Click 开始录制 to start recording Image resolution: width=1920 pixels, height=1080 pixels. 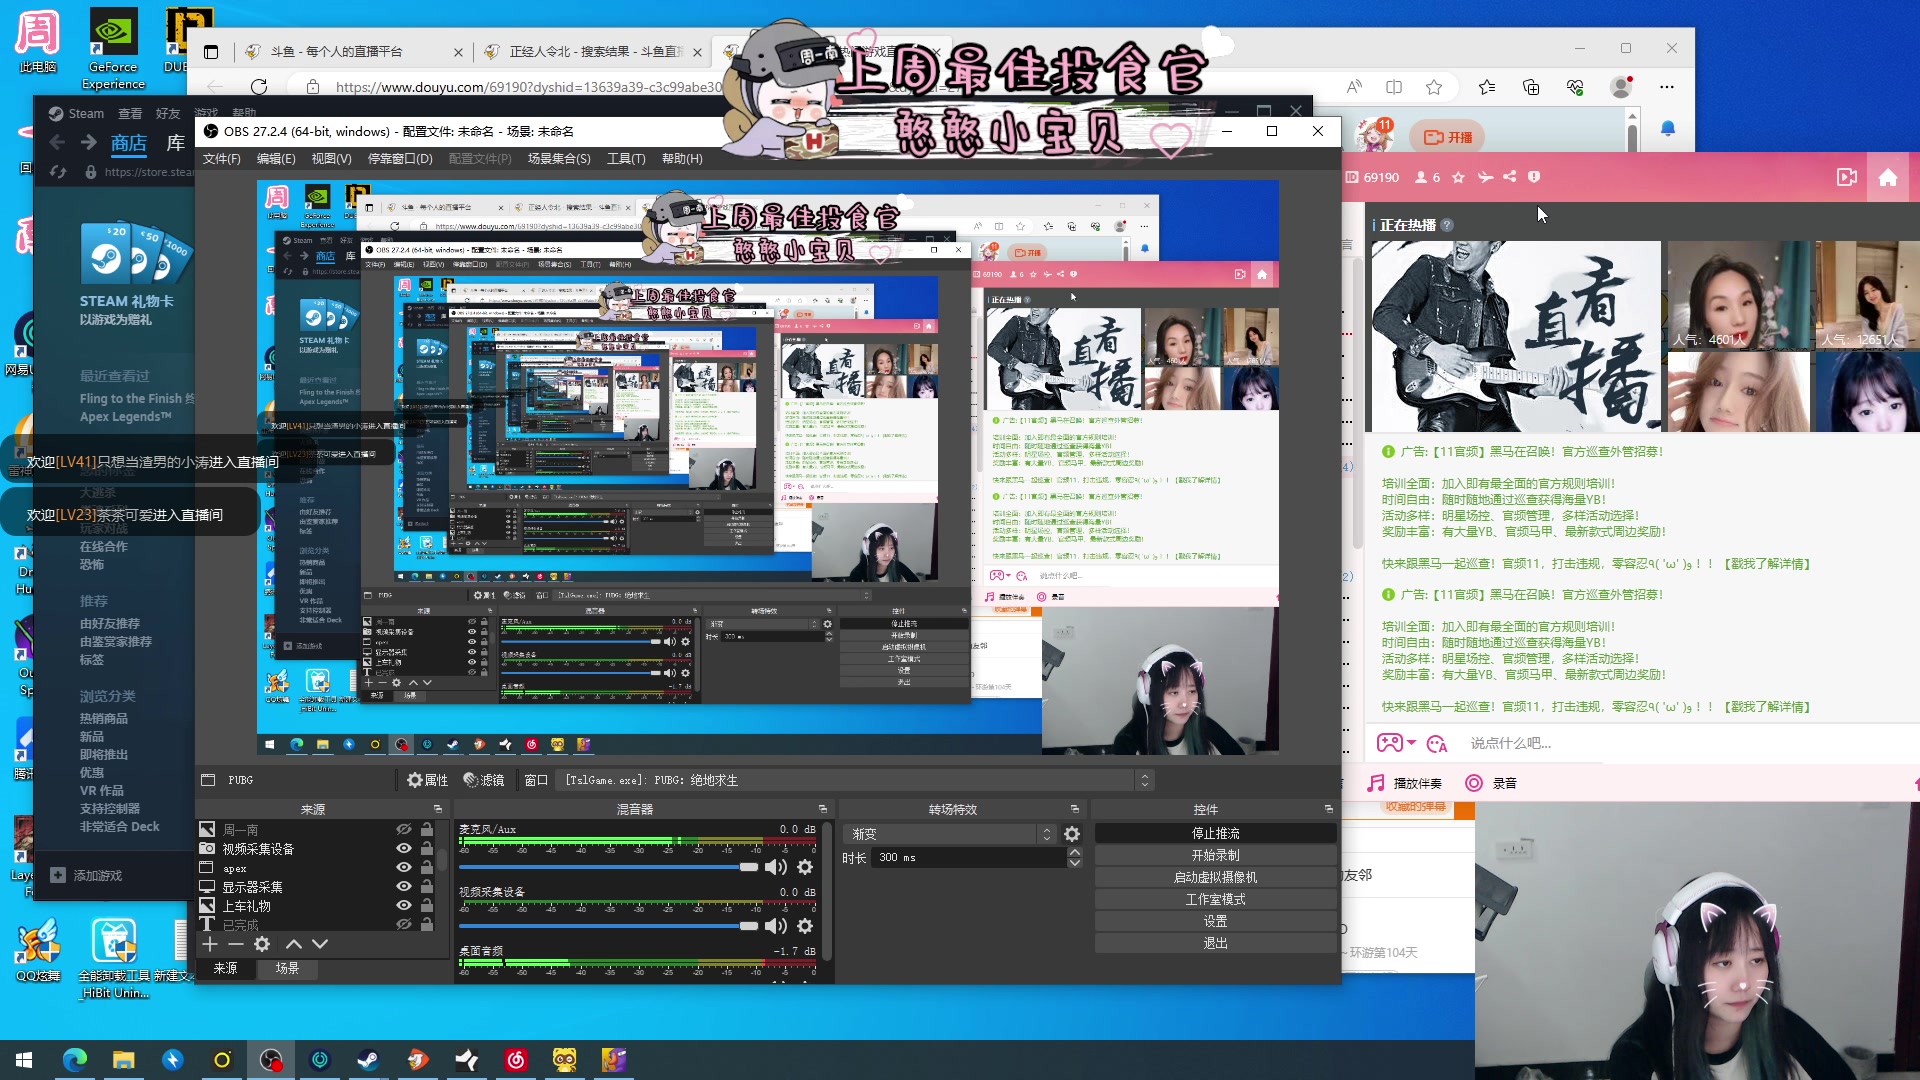[x=1216, y=855]
